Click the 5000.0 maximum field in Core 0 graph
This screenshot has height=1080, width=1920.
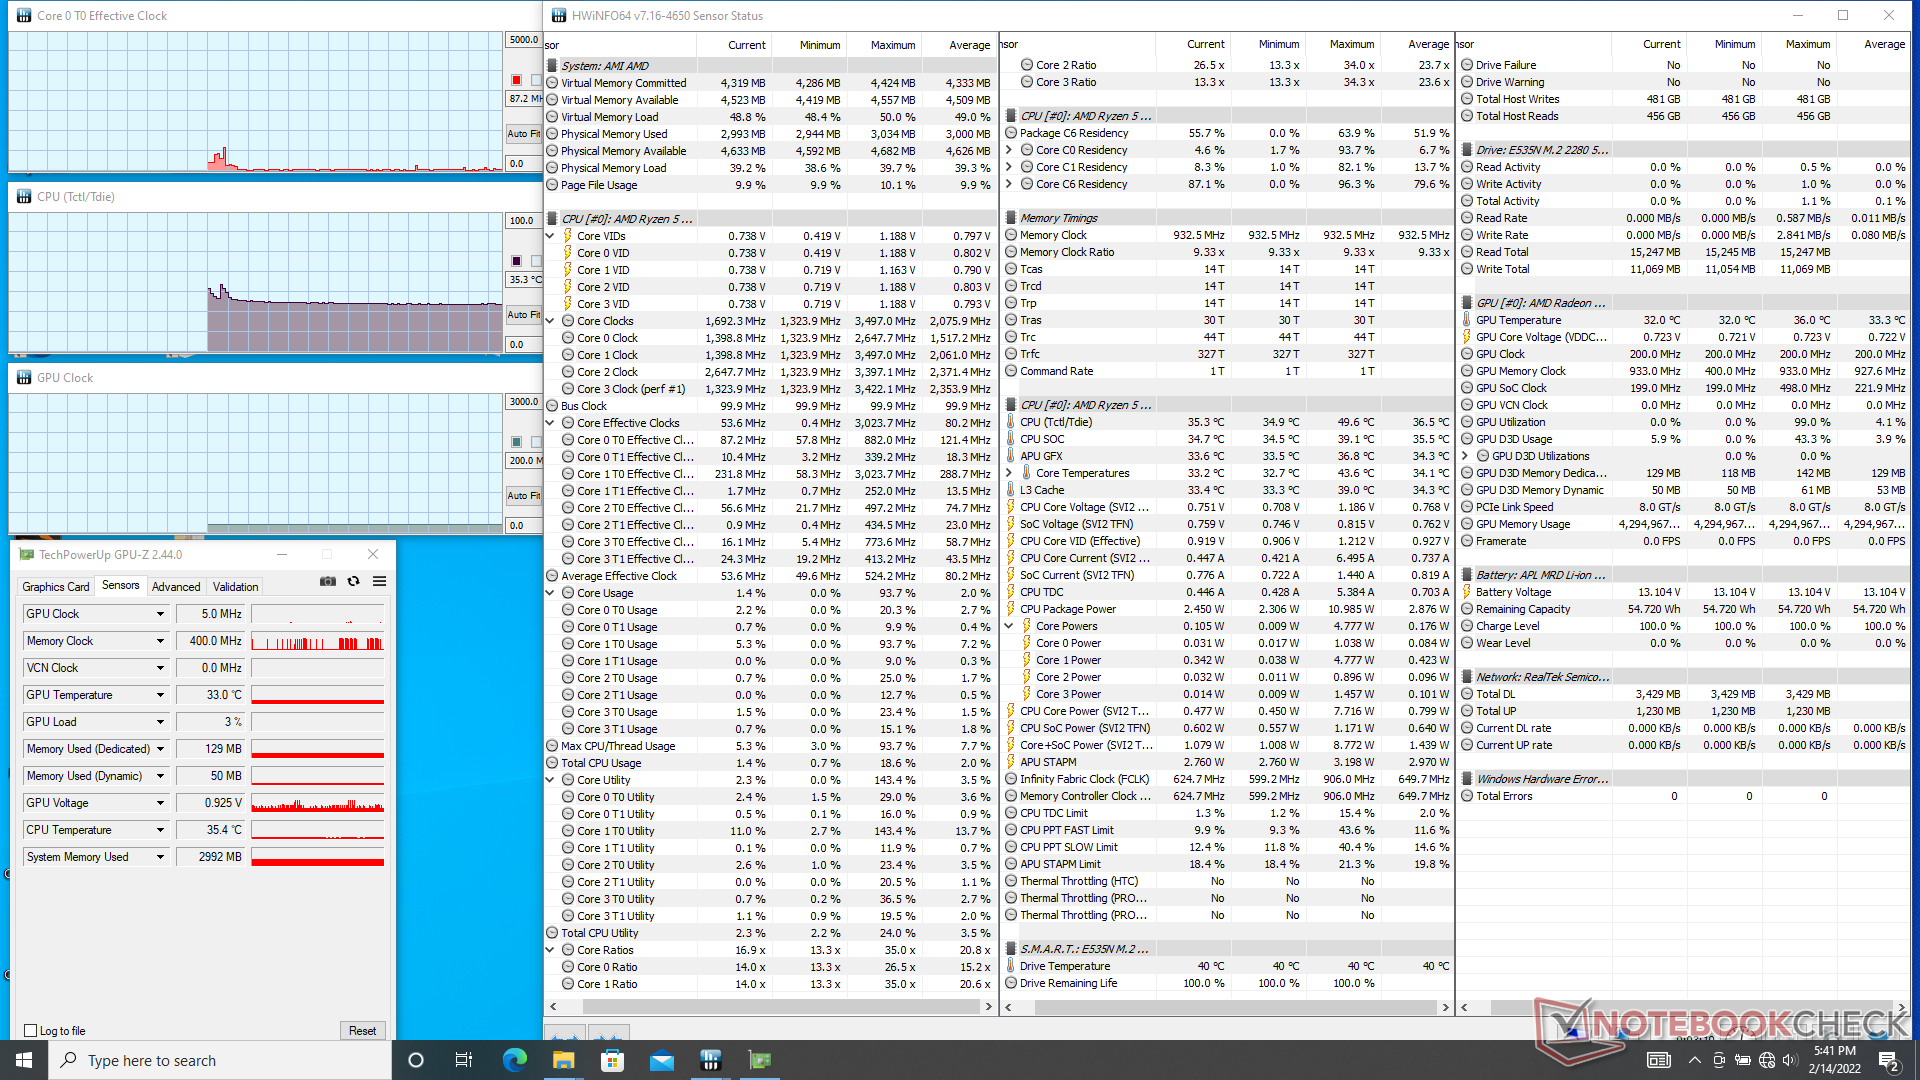524,40
